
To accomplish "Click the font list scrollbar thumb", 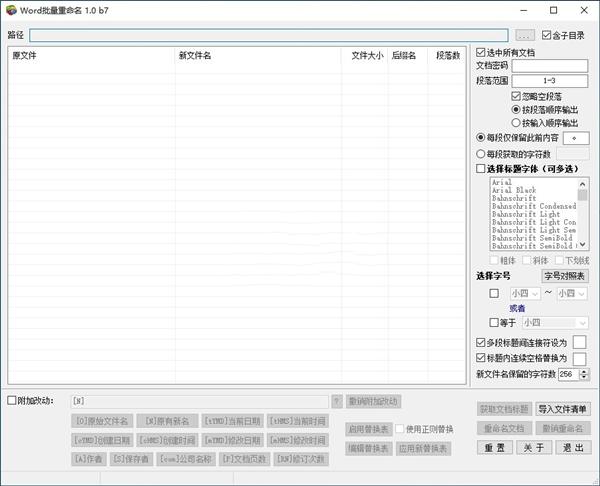I will coord(582,195).
